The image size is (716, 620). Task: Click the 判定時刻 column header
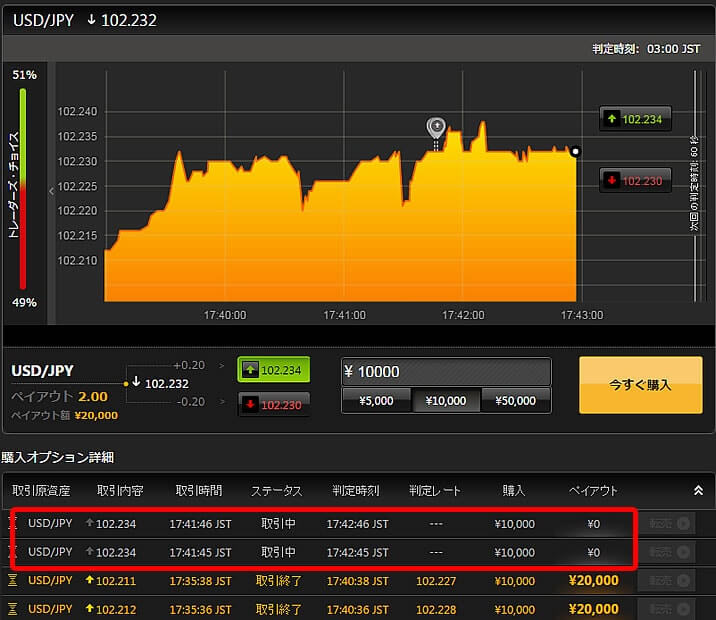[356, 491]
